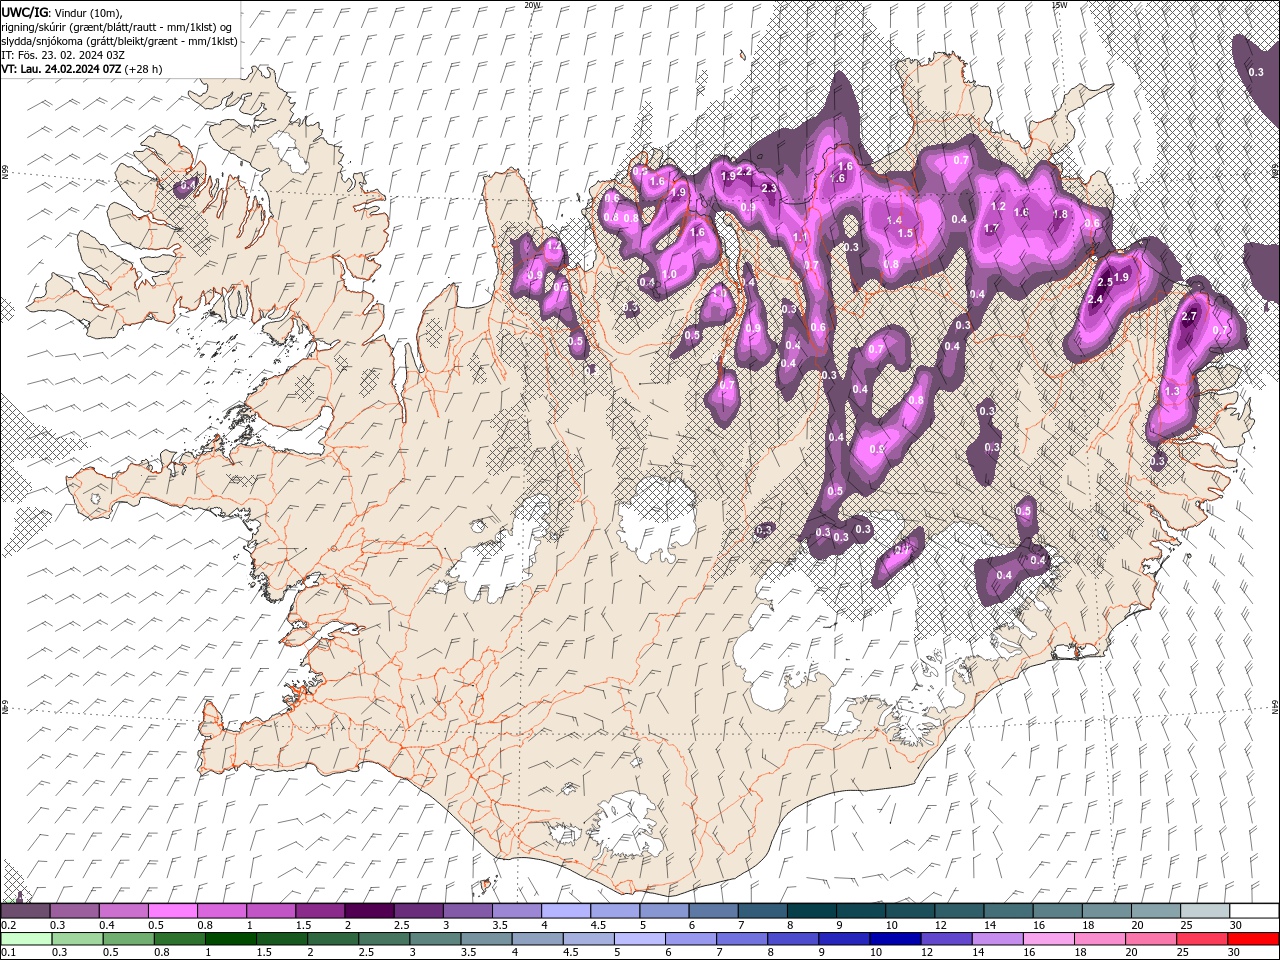This screenshot has height=960, width=1280.
Task: Click the dark teal 8–9 swatch in top legend
Action: tap(811, 911)
